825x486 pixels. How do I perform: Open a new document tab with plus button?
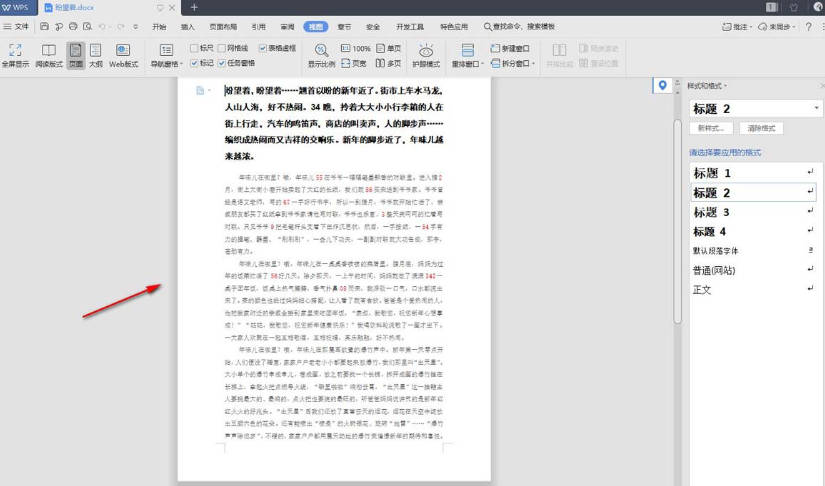point(194,7)
